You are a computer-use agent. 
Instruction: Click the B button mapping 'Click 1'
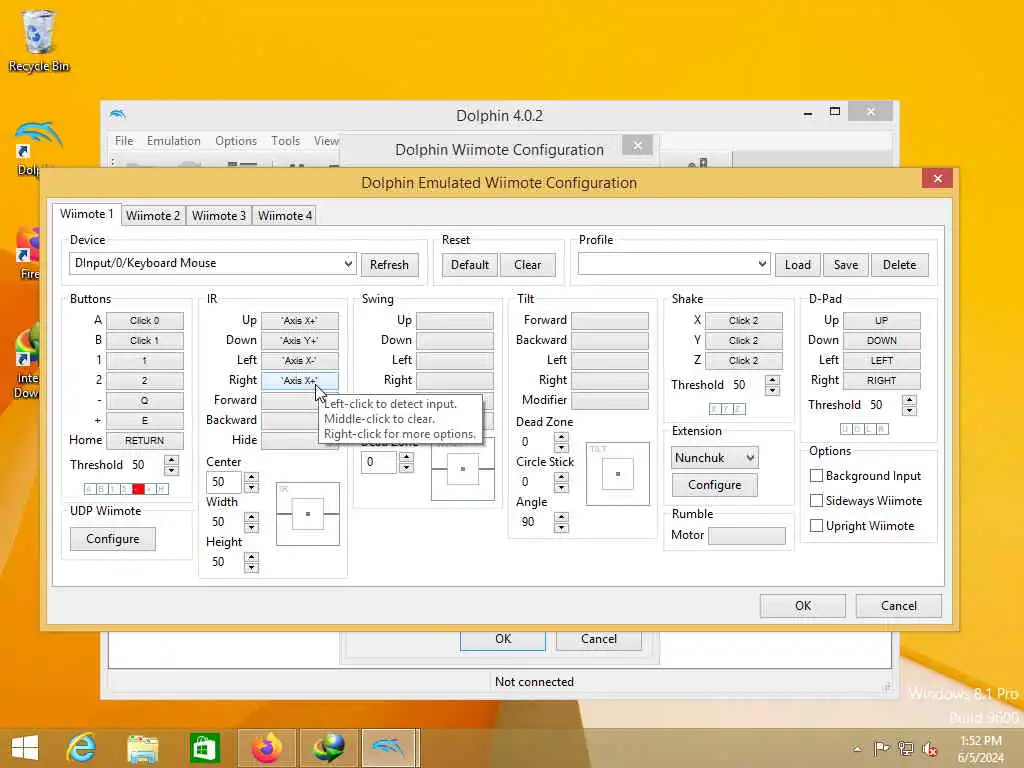coord(144,340)
